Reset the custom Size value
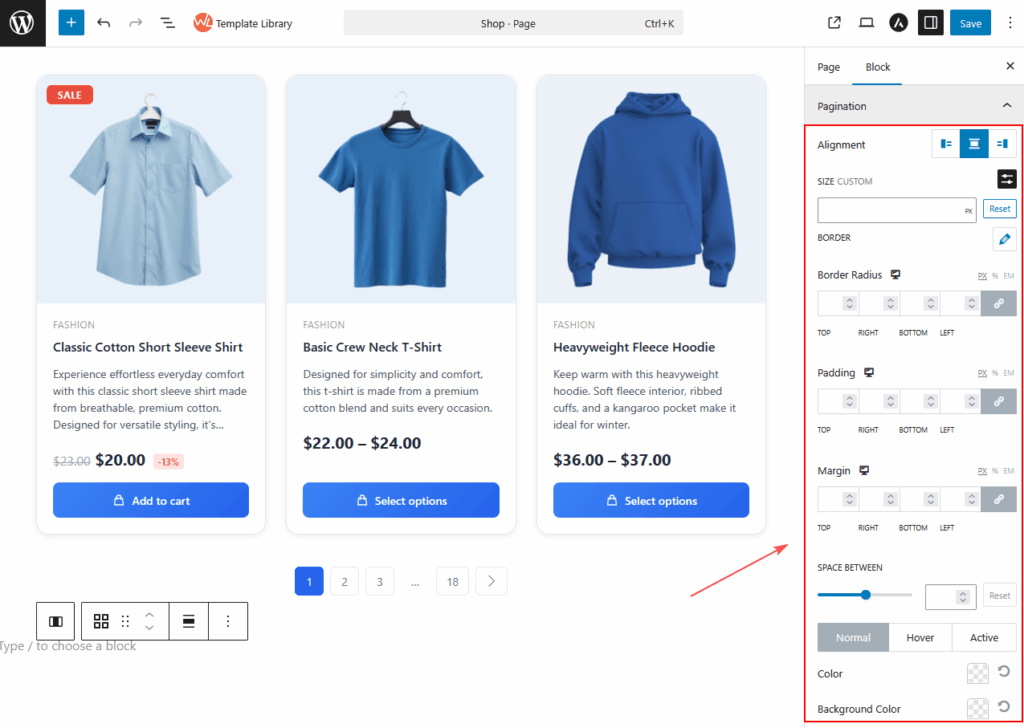1024x728 pixels. [999, 208]
